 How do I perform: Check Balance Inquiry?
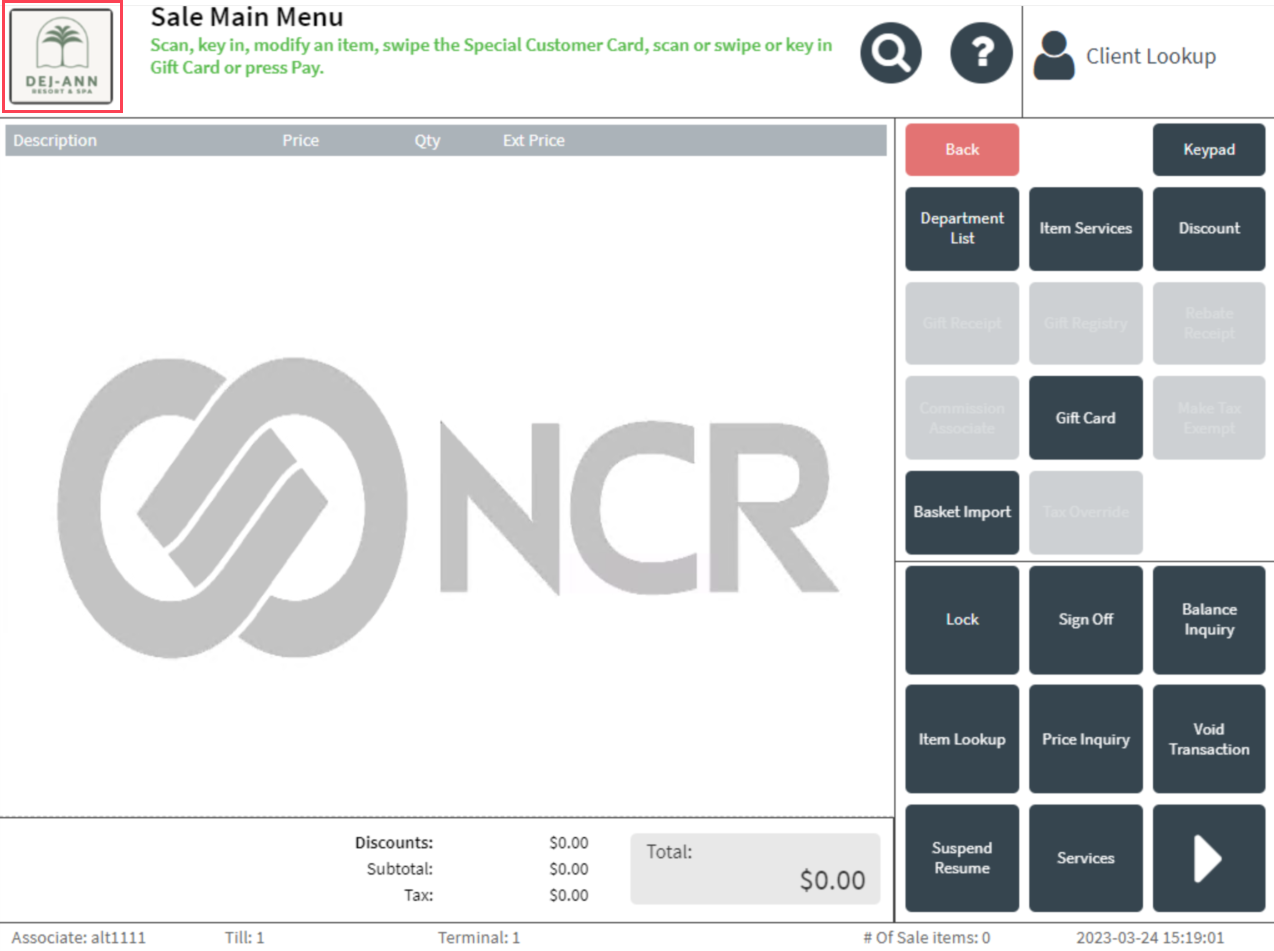click(x=1208, y=620)
